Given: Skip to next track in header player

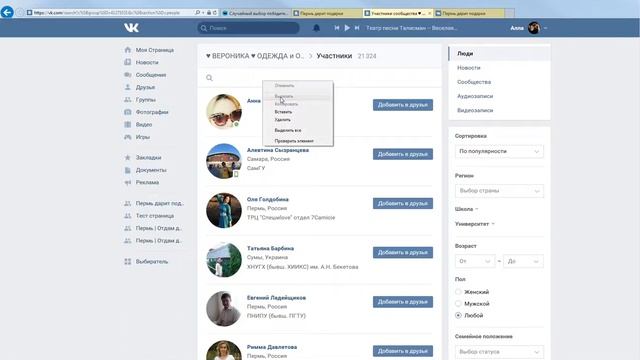Looking at the screenshot, I should coord(357,28).
